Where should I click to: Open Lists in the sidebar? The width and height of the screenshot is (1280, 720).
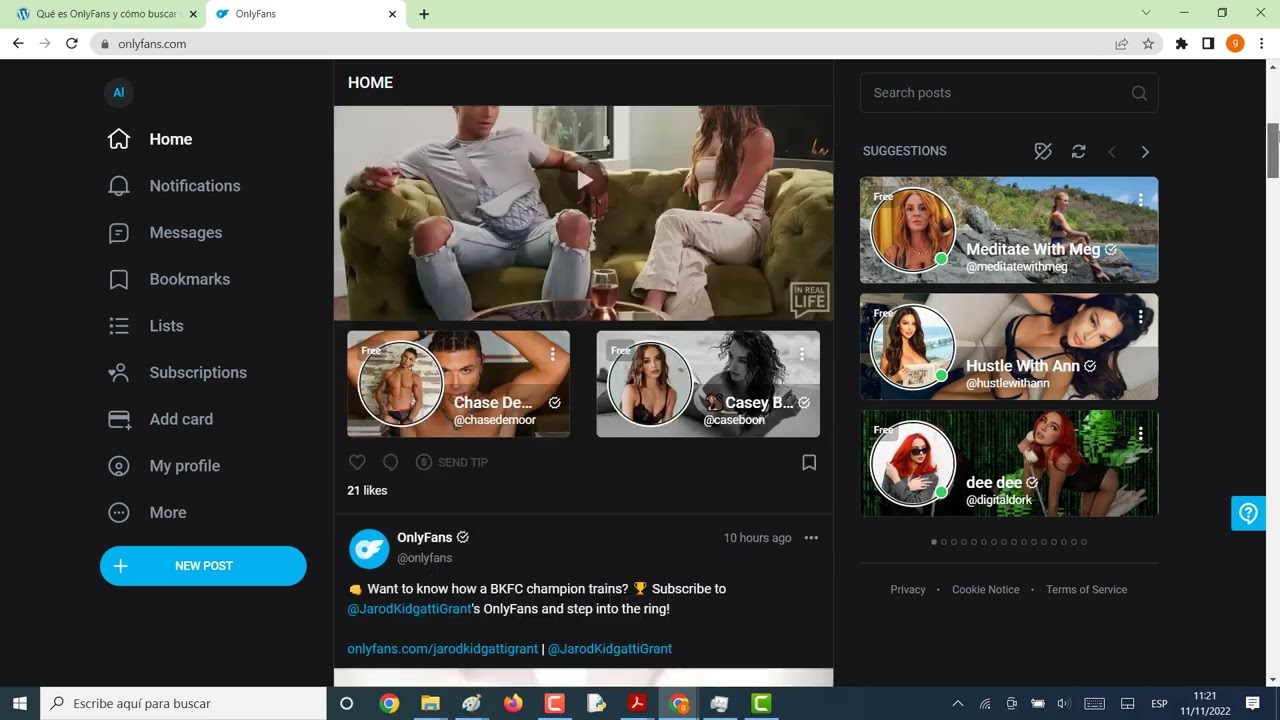pyautogui.click(x=145, y=326)
